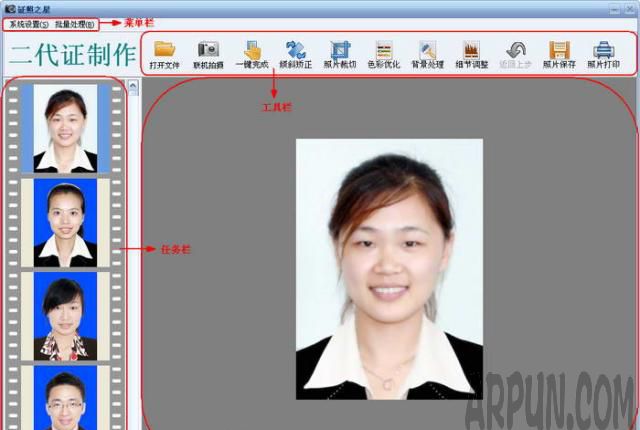Open the 色彩优化 color optimization tool
This screenshot has height=430, width=640.
coord(384,53)
